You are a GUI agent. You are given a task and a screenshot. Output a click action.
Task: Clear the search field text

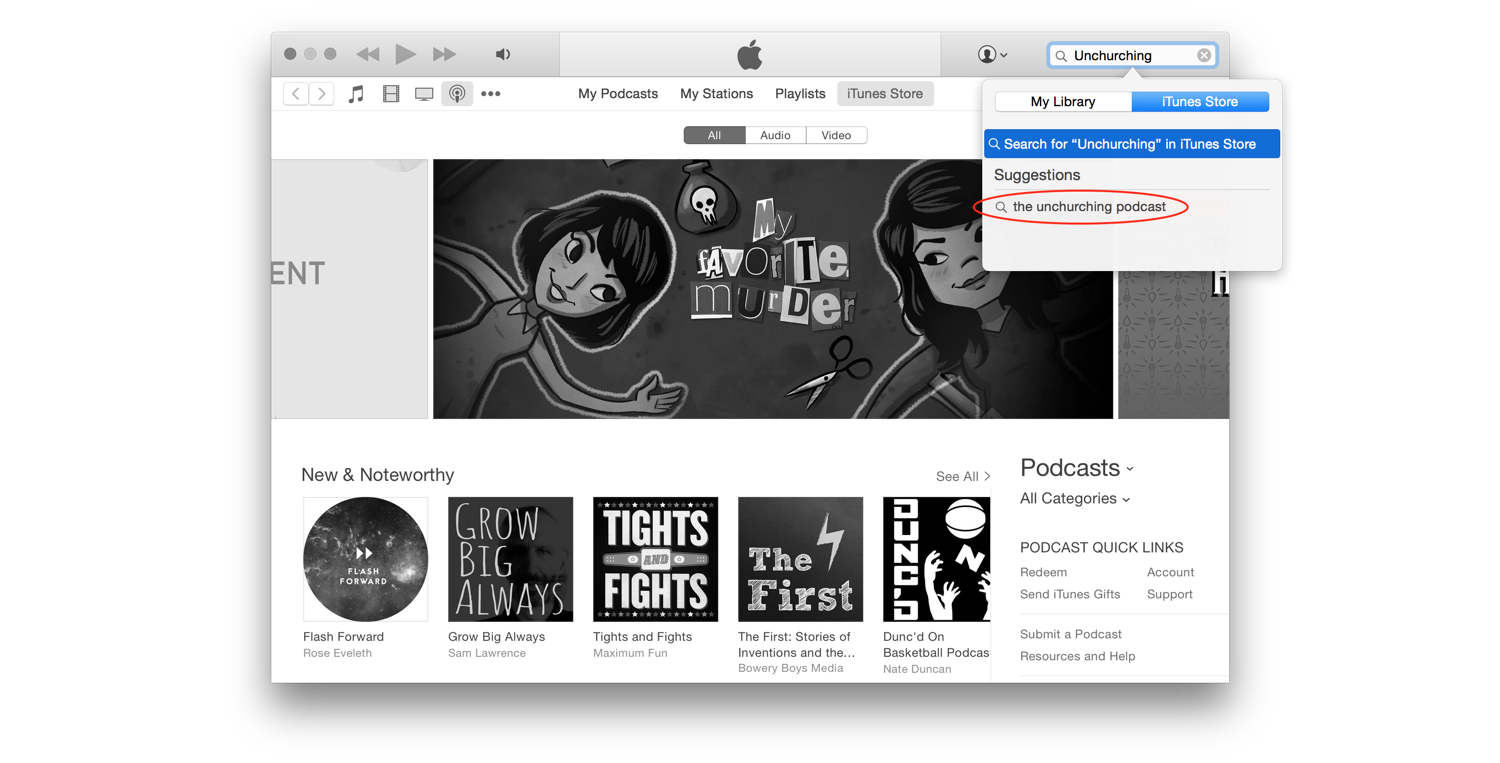pos(1204,56)
